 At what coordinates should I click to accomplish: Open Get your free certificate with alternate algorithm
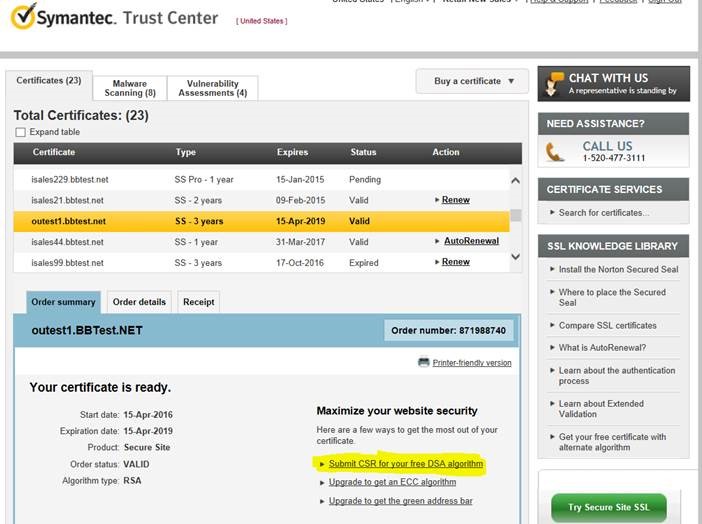click(x=612, y=442)
